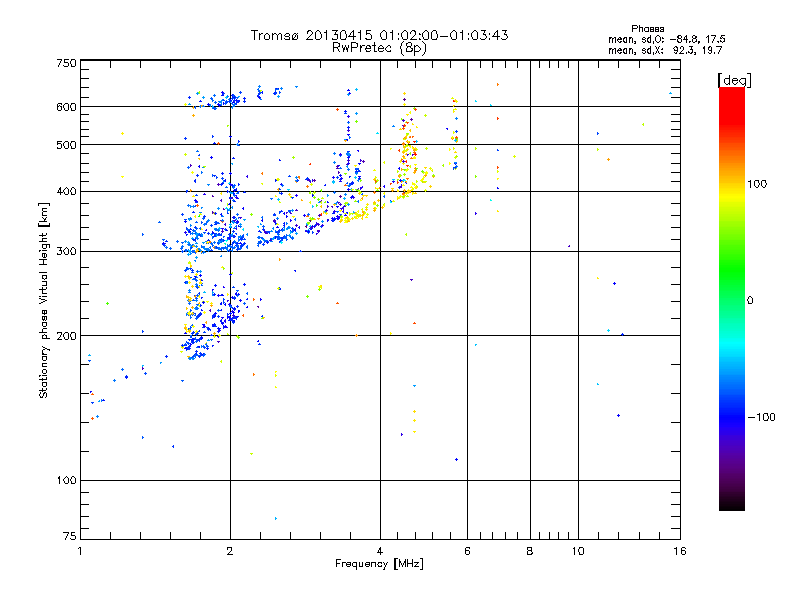Image resolution: width=800 pixels, height=600 pixels.
Task: Click the x-axis tick label '1'
Action: tap(80, 551)
